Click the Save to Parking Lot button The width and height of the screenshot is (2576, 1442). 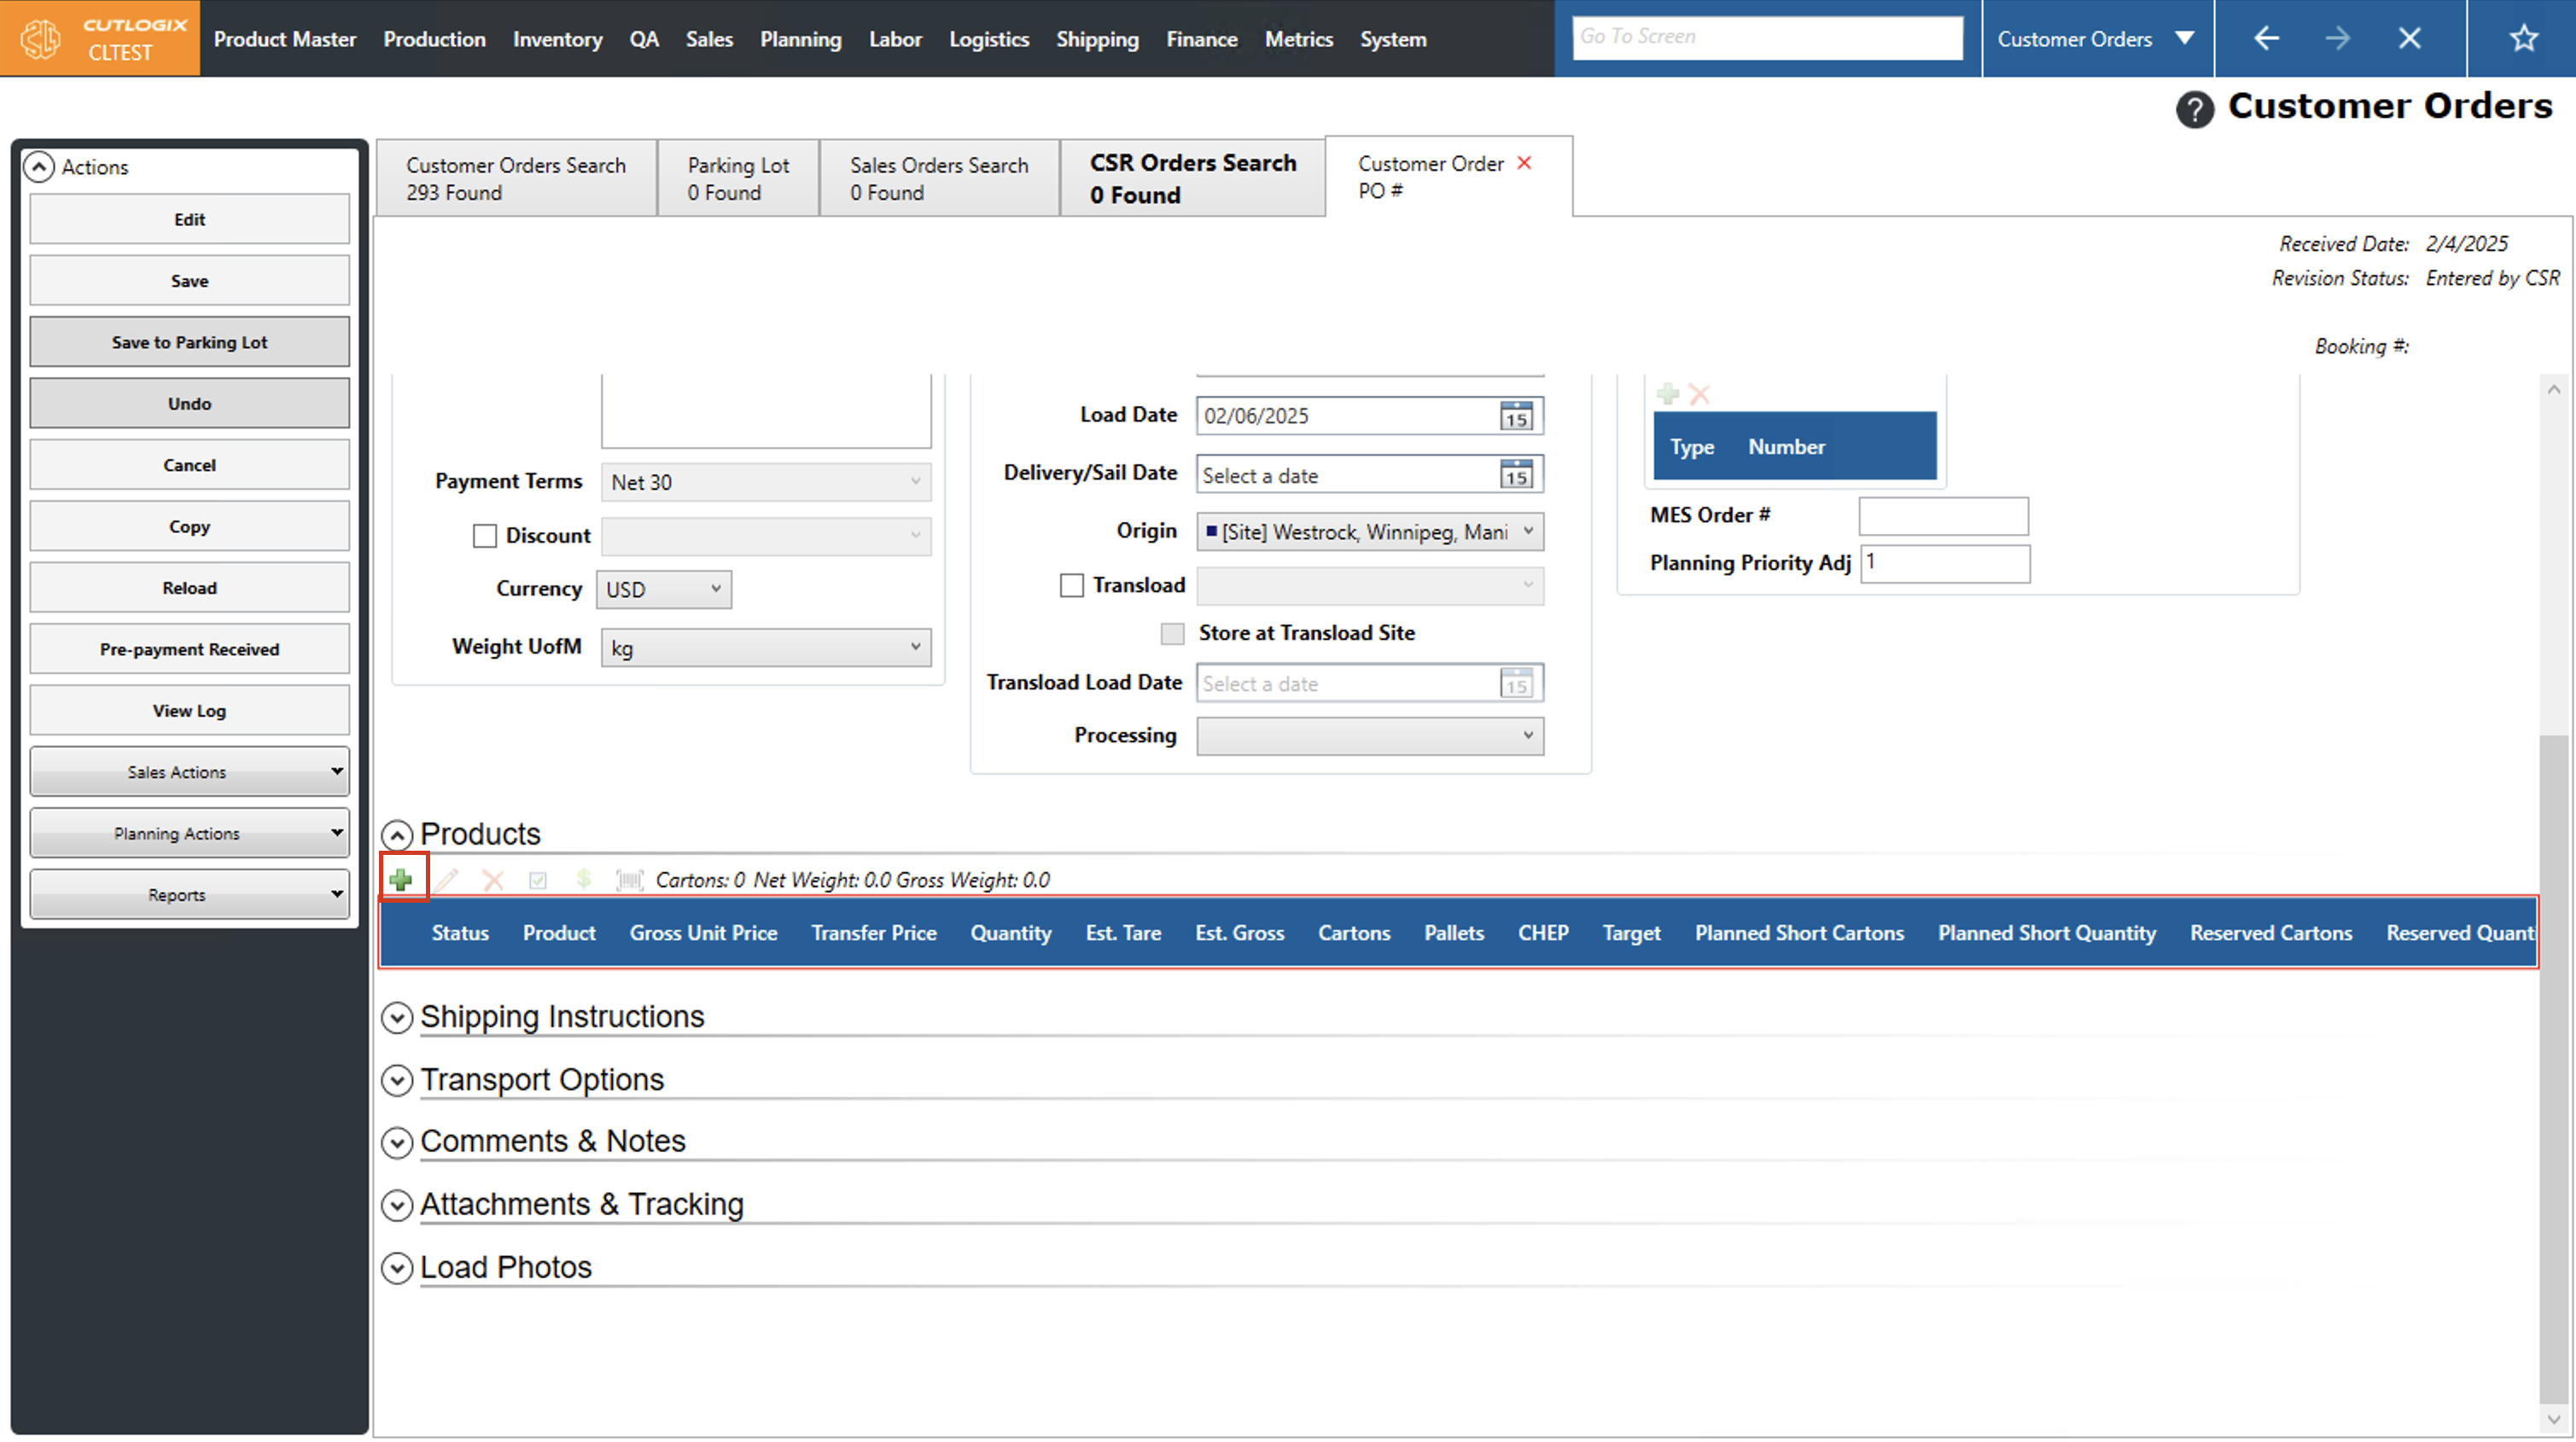(x=189, y=342)
